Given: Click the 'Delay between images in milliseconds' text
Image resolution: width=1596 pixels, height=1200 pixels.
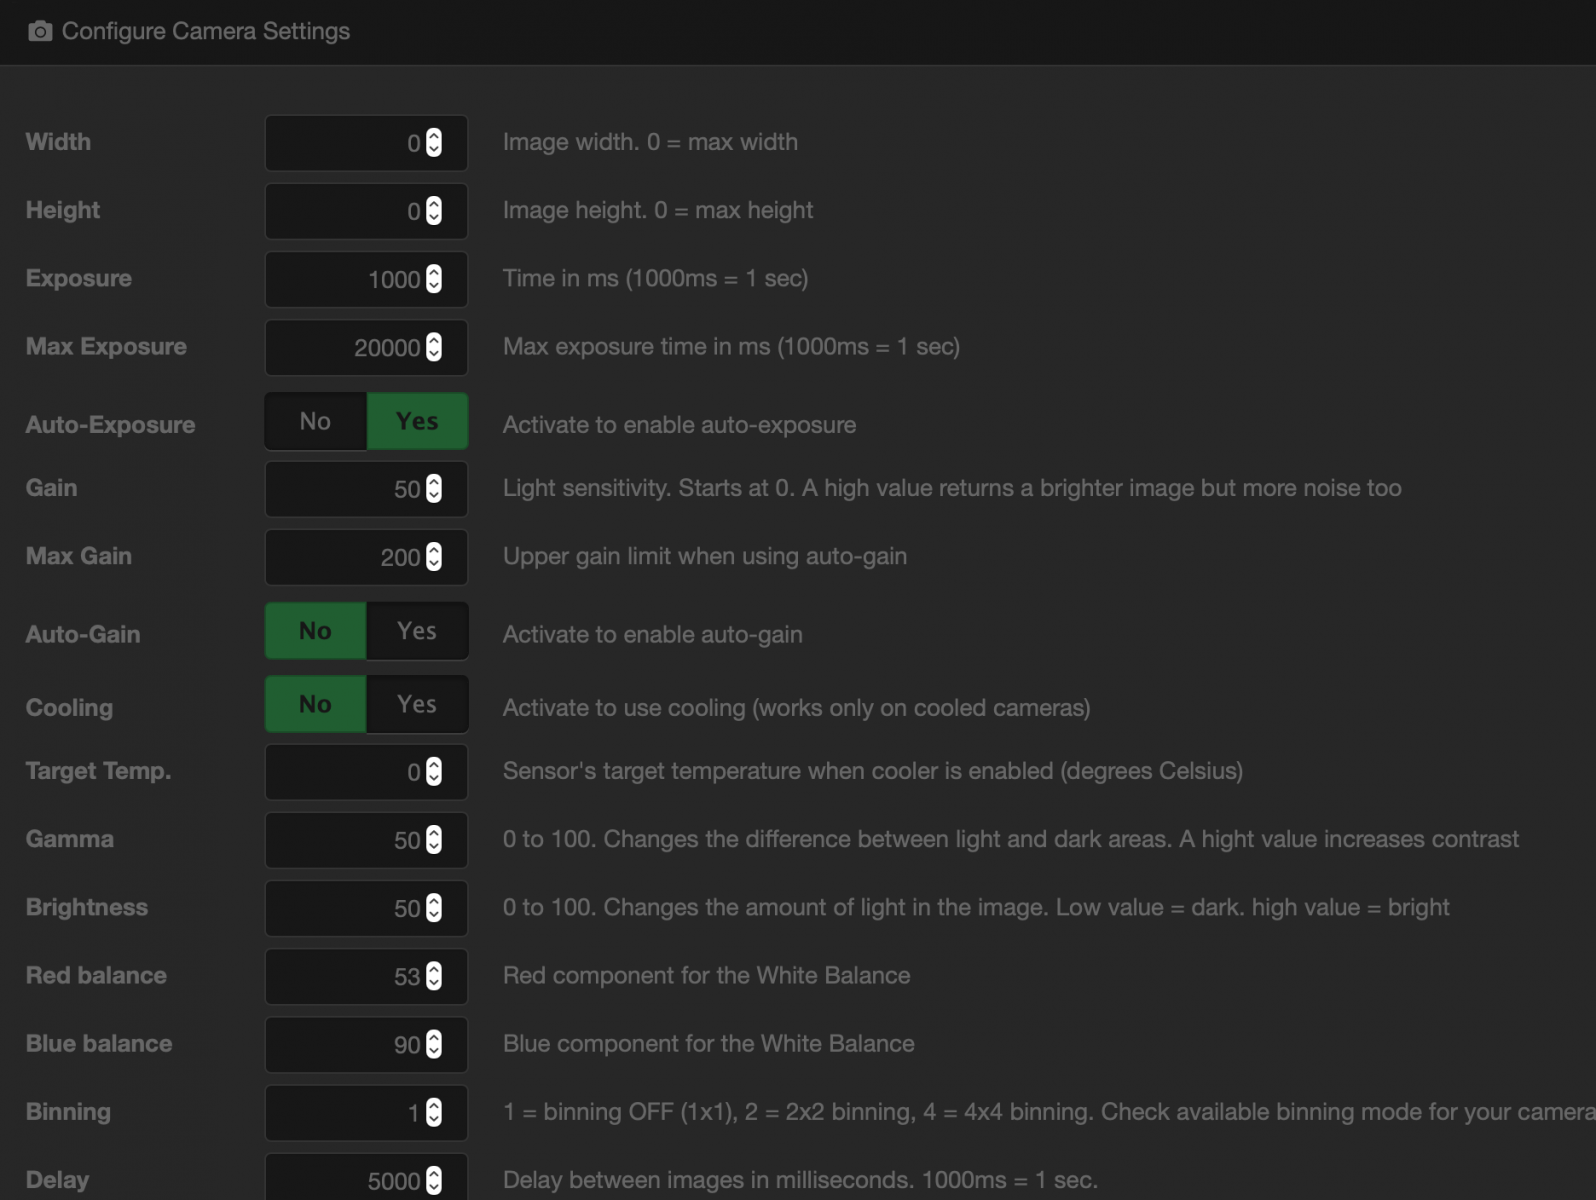Looking at the screenshot, I should pyautogui.click(x=708, y=1180).
